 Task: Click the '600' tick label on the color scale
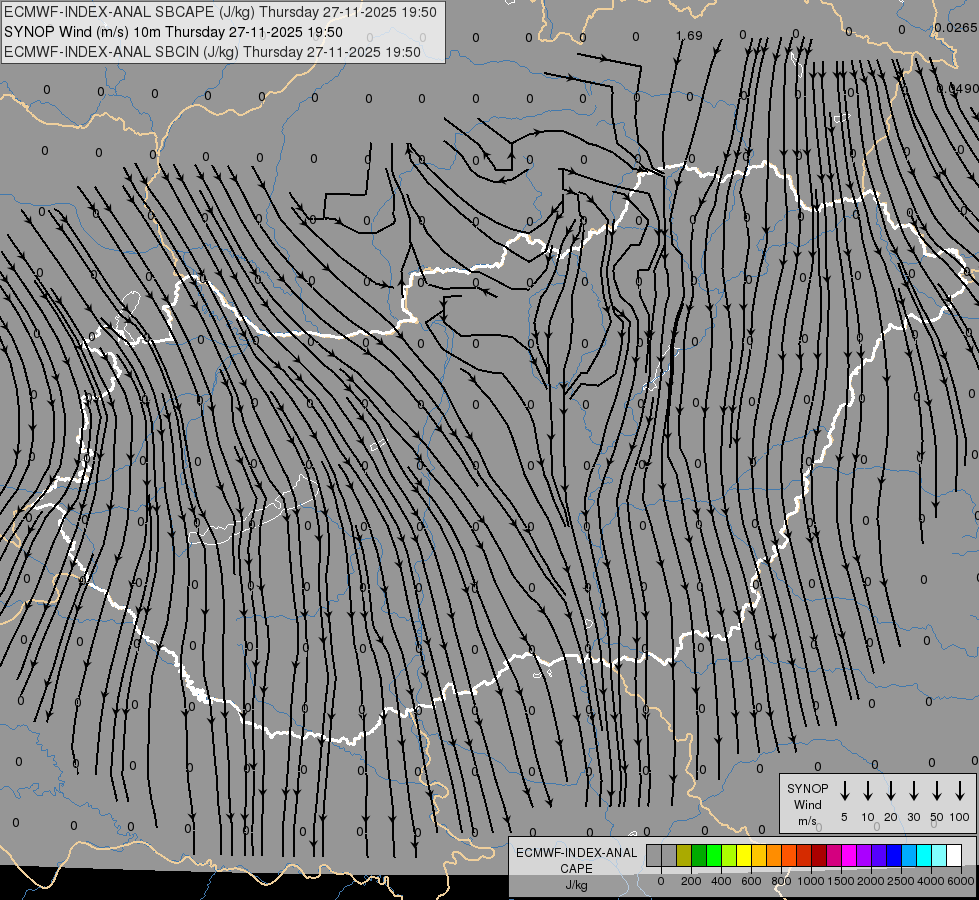[x=751, y=881]
